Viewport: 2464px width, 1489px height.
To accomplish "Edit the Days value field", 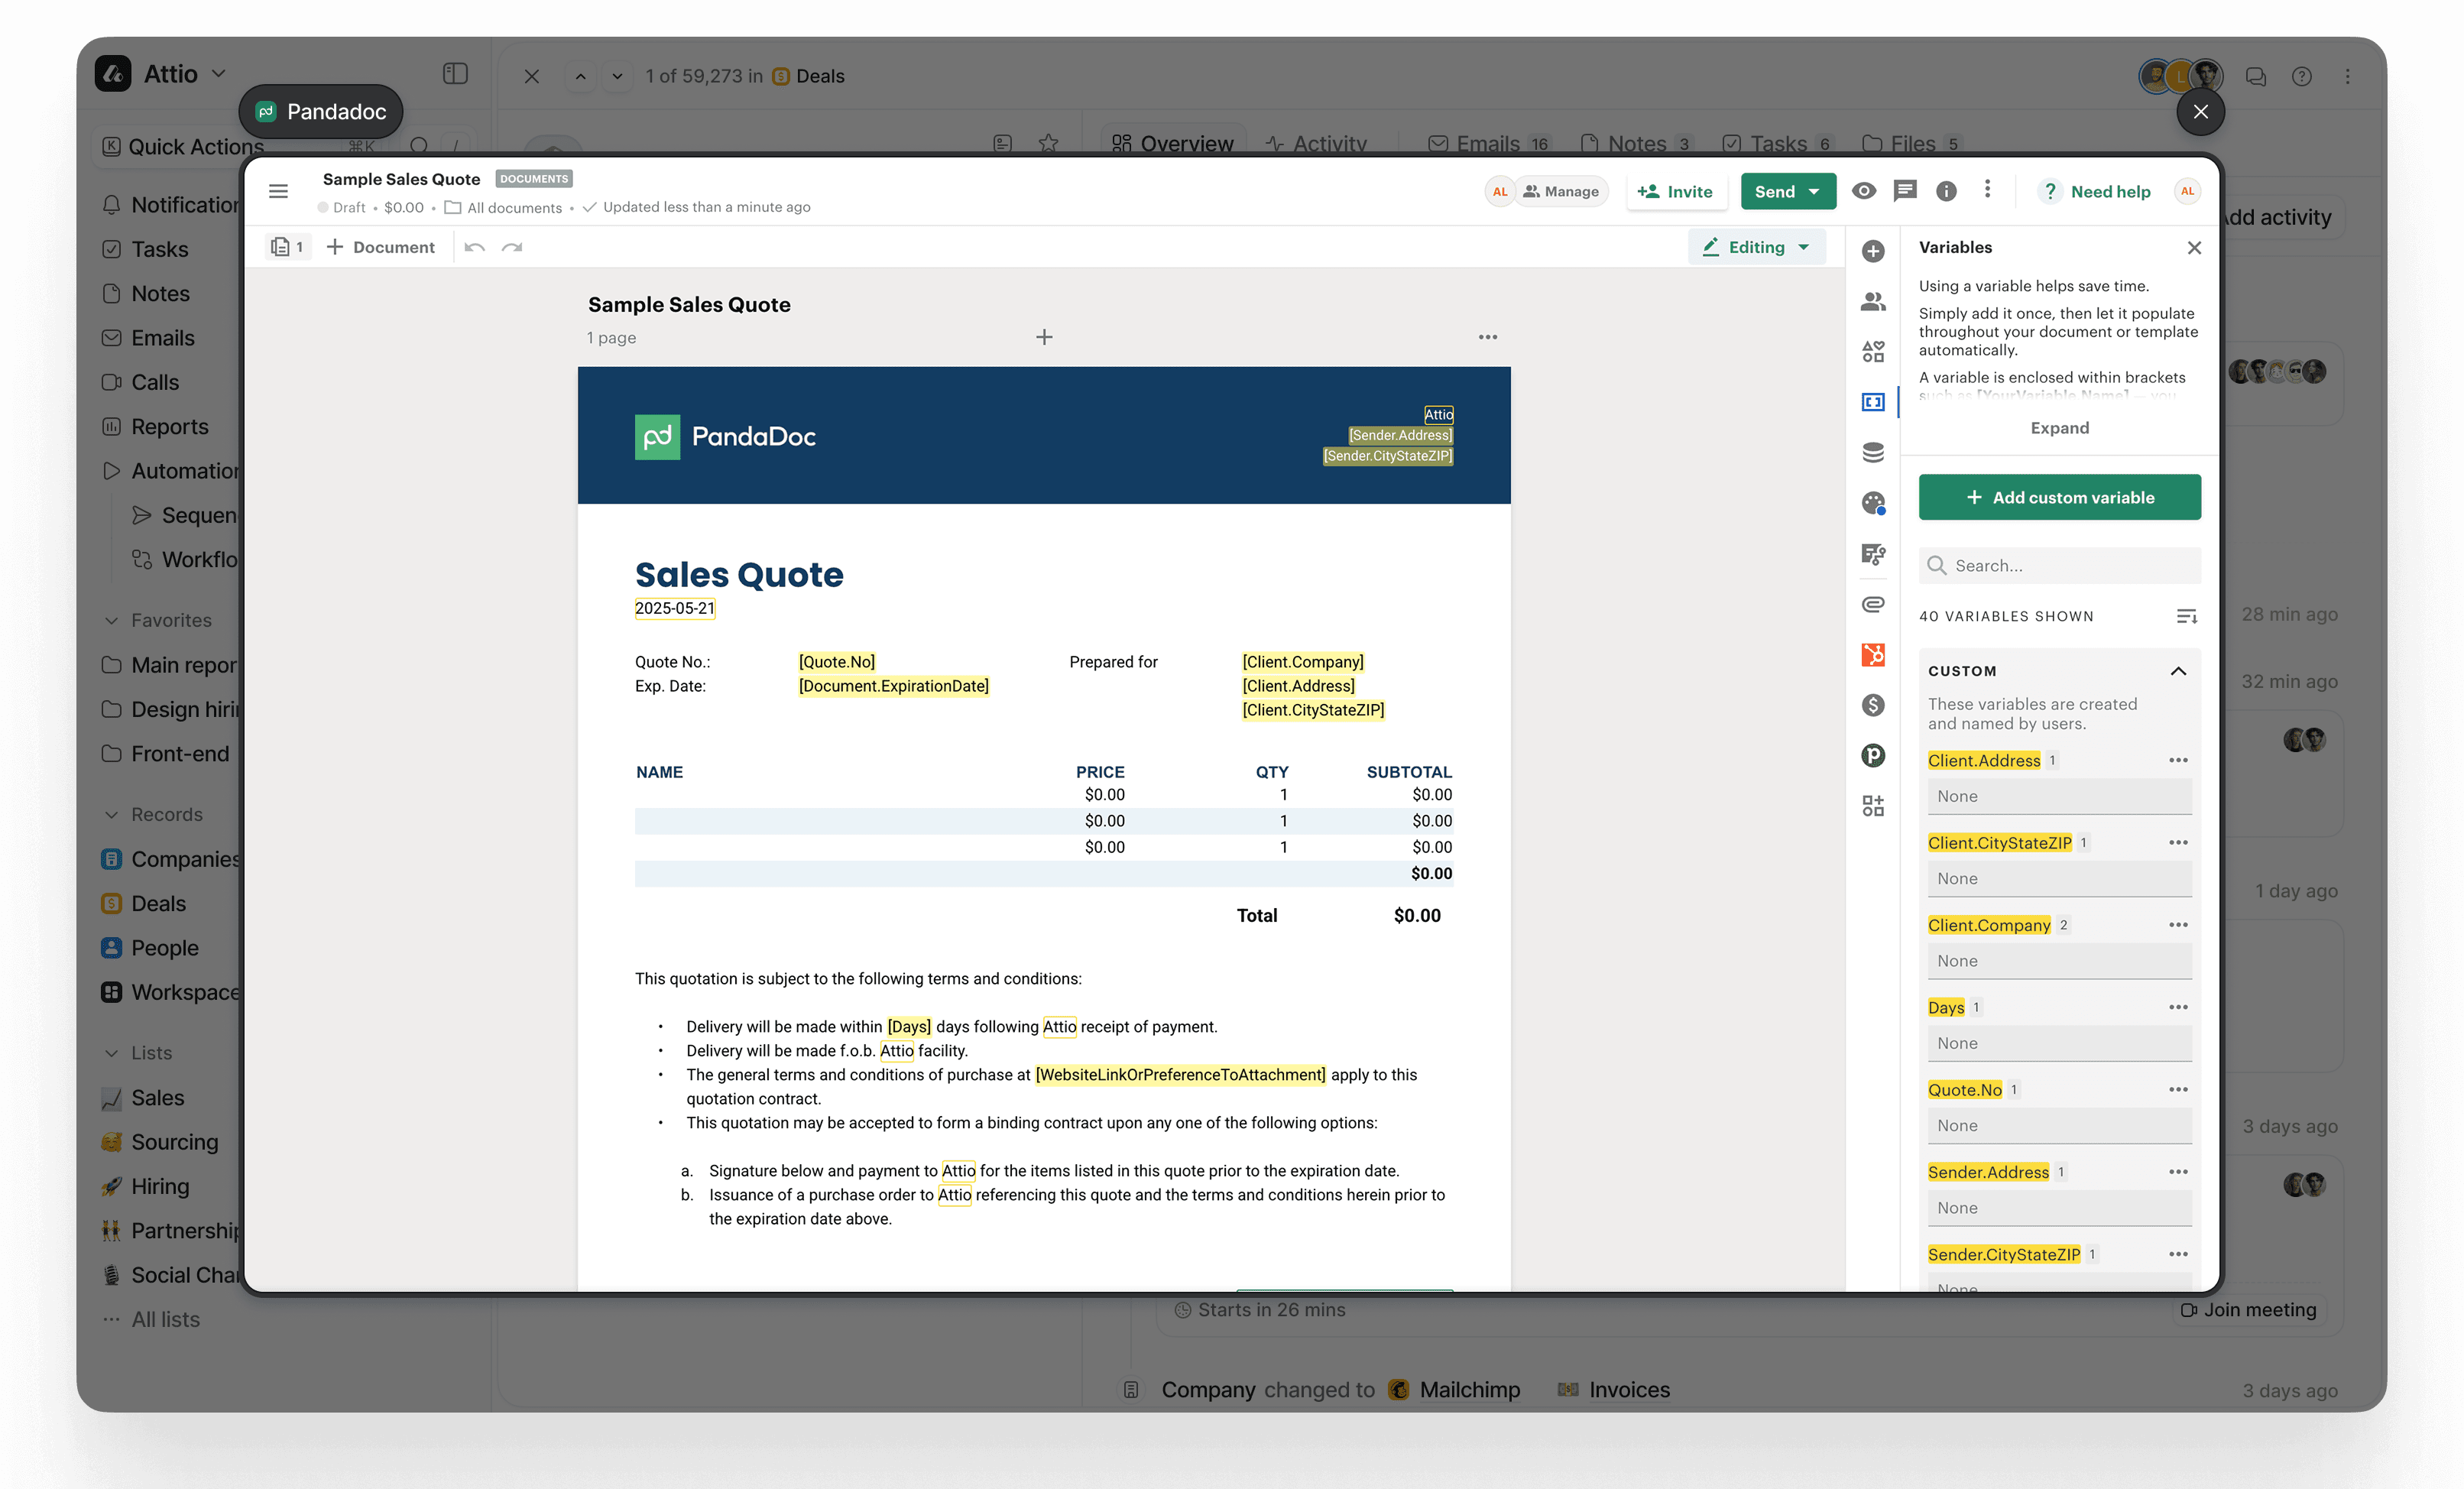I will tap(2059, 1043).
